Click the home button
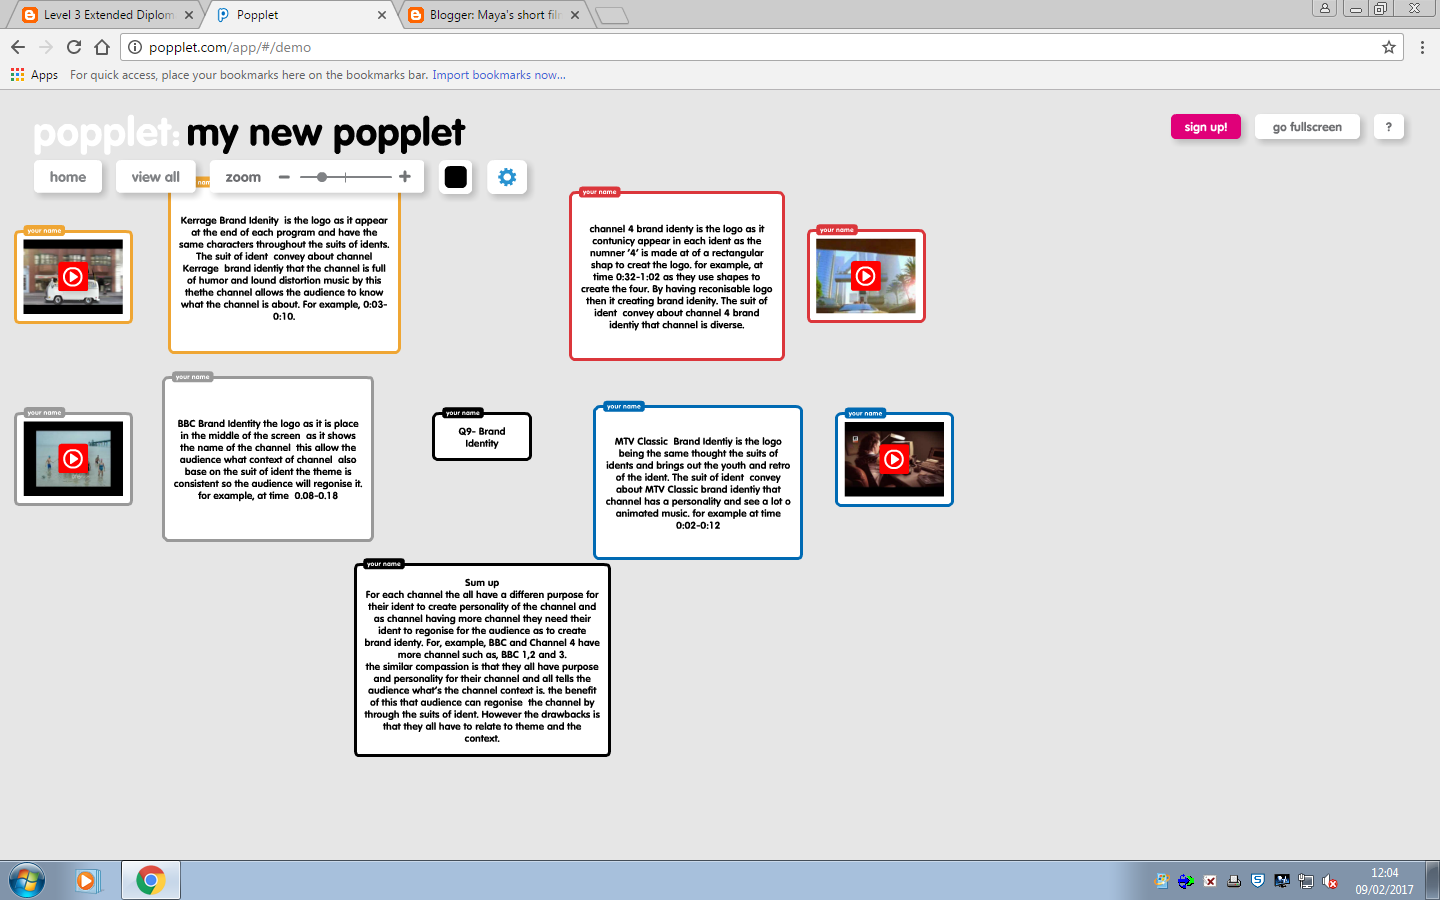The width and height of the screenshot is (1440, 900). (x=68, y=177)
